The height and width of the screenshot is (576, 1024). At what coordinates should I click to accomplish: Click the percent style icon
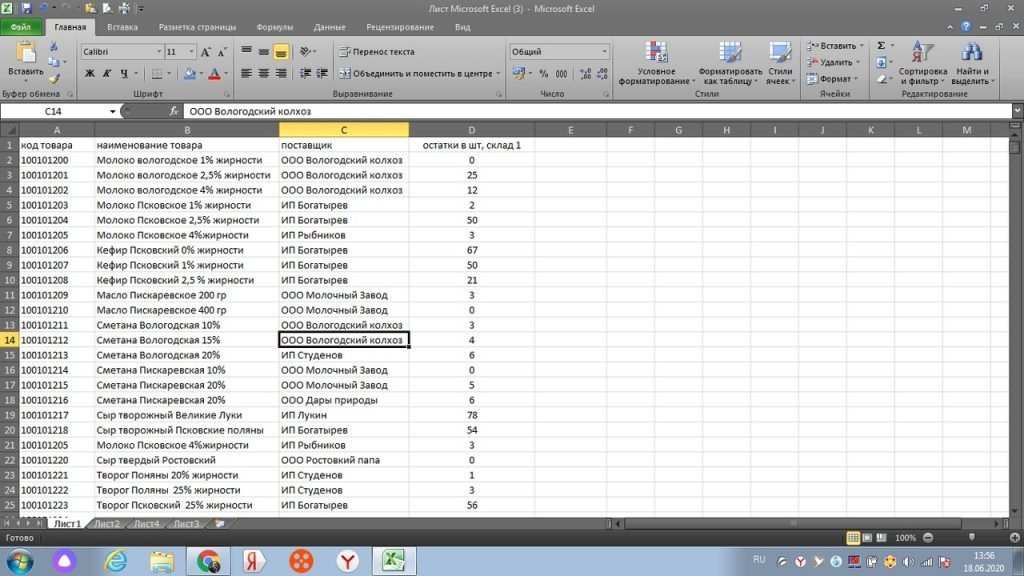tap(544, 73)
